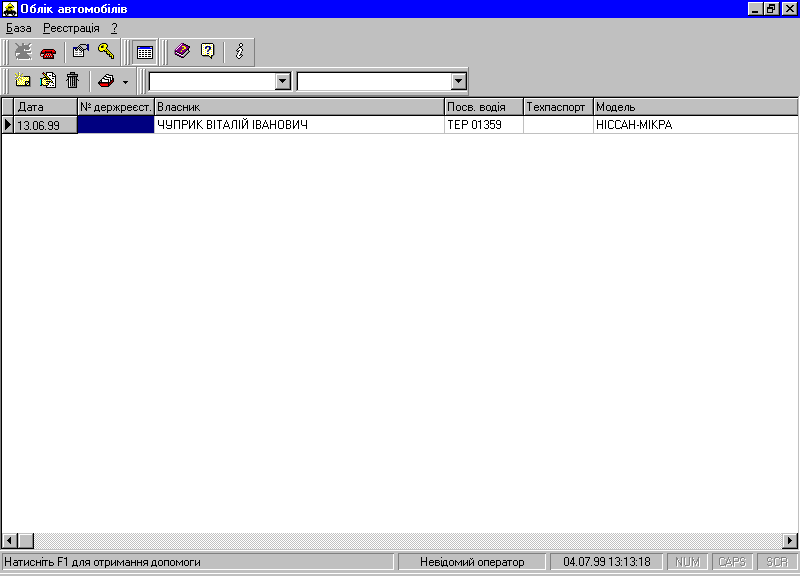Open the first filter combo box arrow

[283, 81]
